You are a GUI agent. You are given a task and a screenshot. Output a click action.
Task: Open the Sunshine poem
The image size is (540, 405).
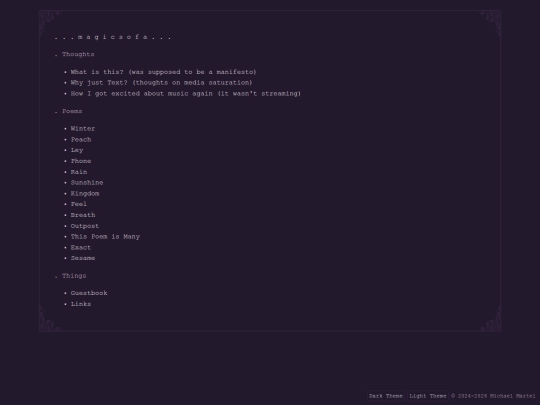(x=87, y=183)
